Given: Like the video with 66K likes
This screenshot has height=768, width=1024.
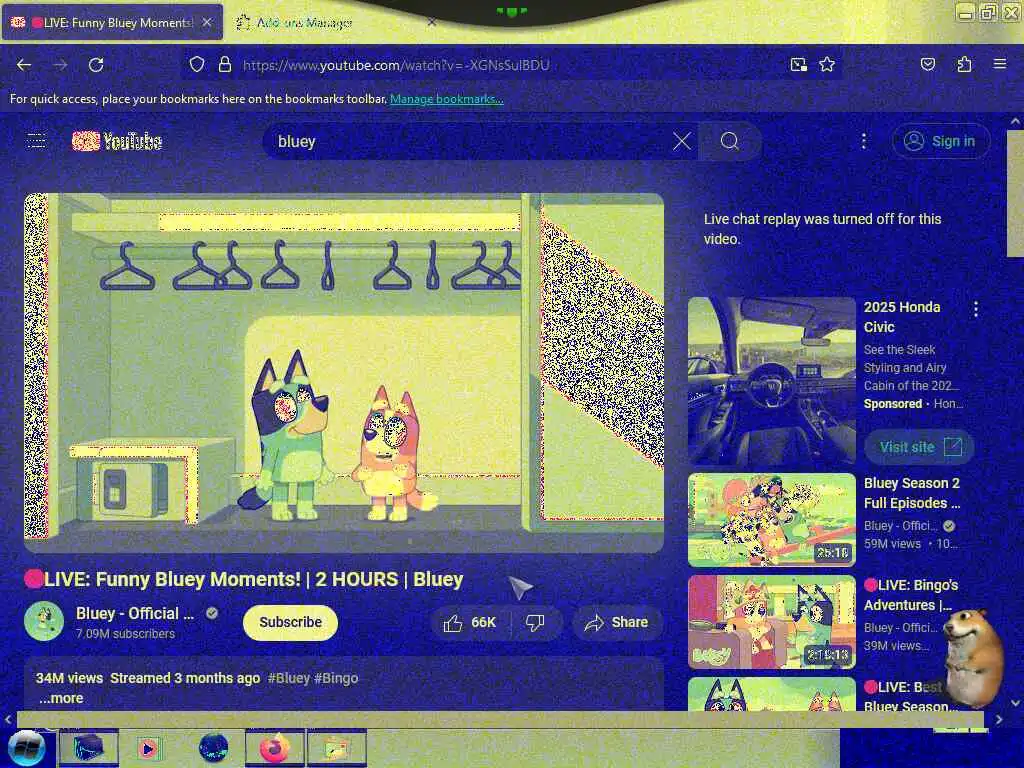Looking at the screenshot, I should click(470, 622).
